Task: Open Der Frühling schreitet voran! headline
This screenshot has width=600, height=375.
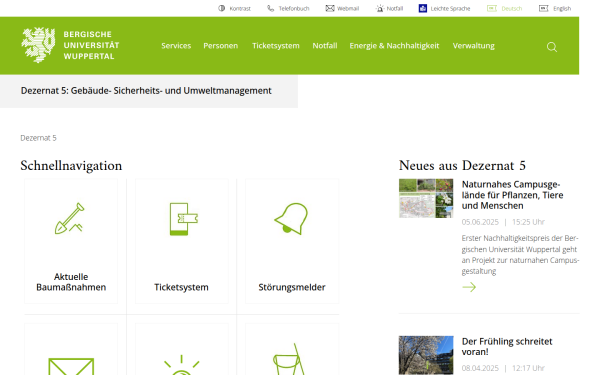Action: tap(507, 346)
